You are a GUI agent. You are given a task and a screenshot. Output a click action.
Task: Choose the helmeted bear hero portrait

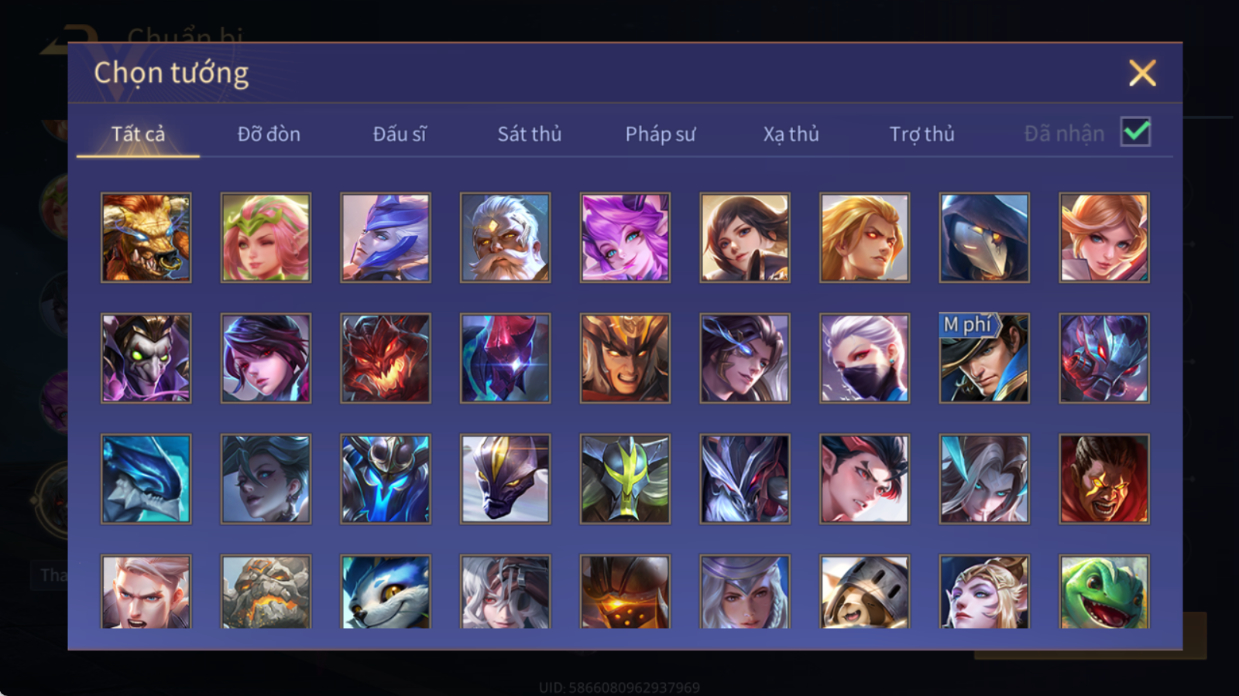click(x=864, y=592)
